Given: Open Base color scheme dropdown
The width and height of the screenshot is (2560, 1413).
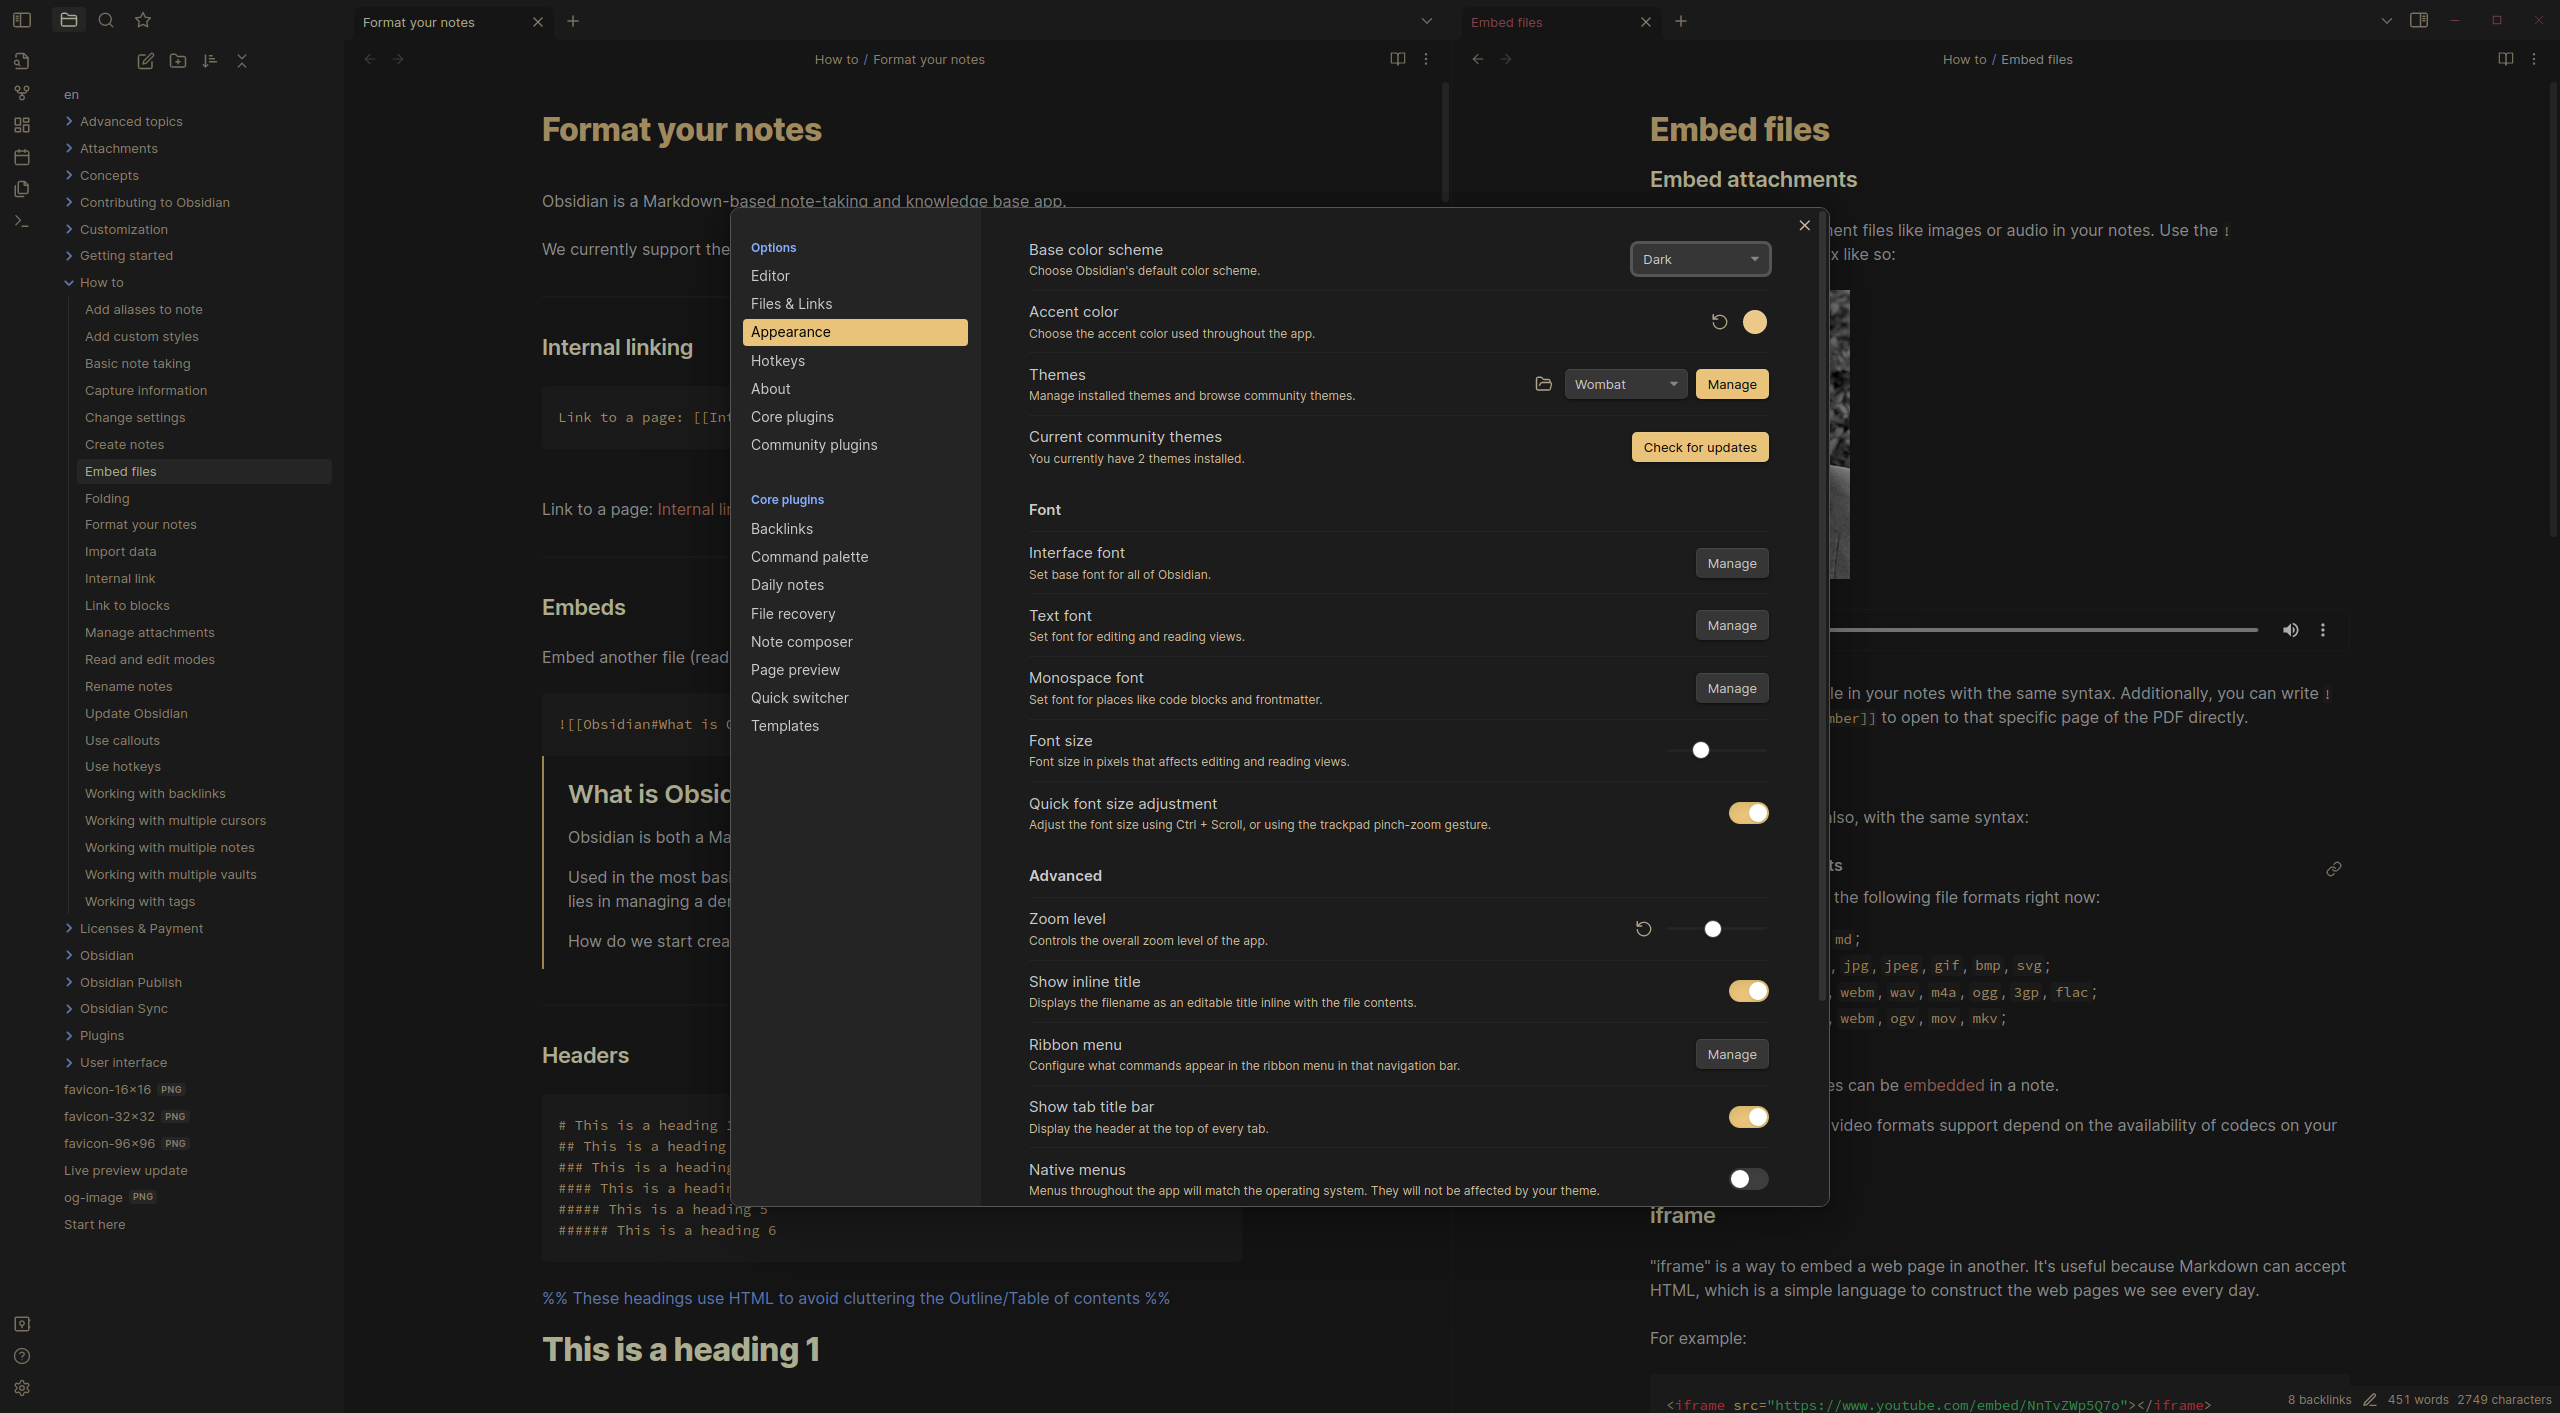Looking at the screenshot, I should [x=1700, y=259].
